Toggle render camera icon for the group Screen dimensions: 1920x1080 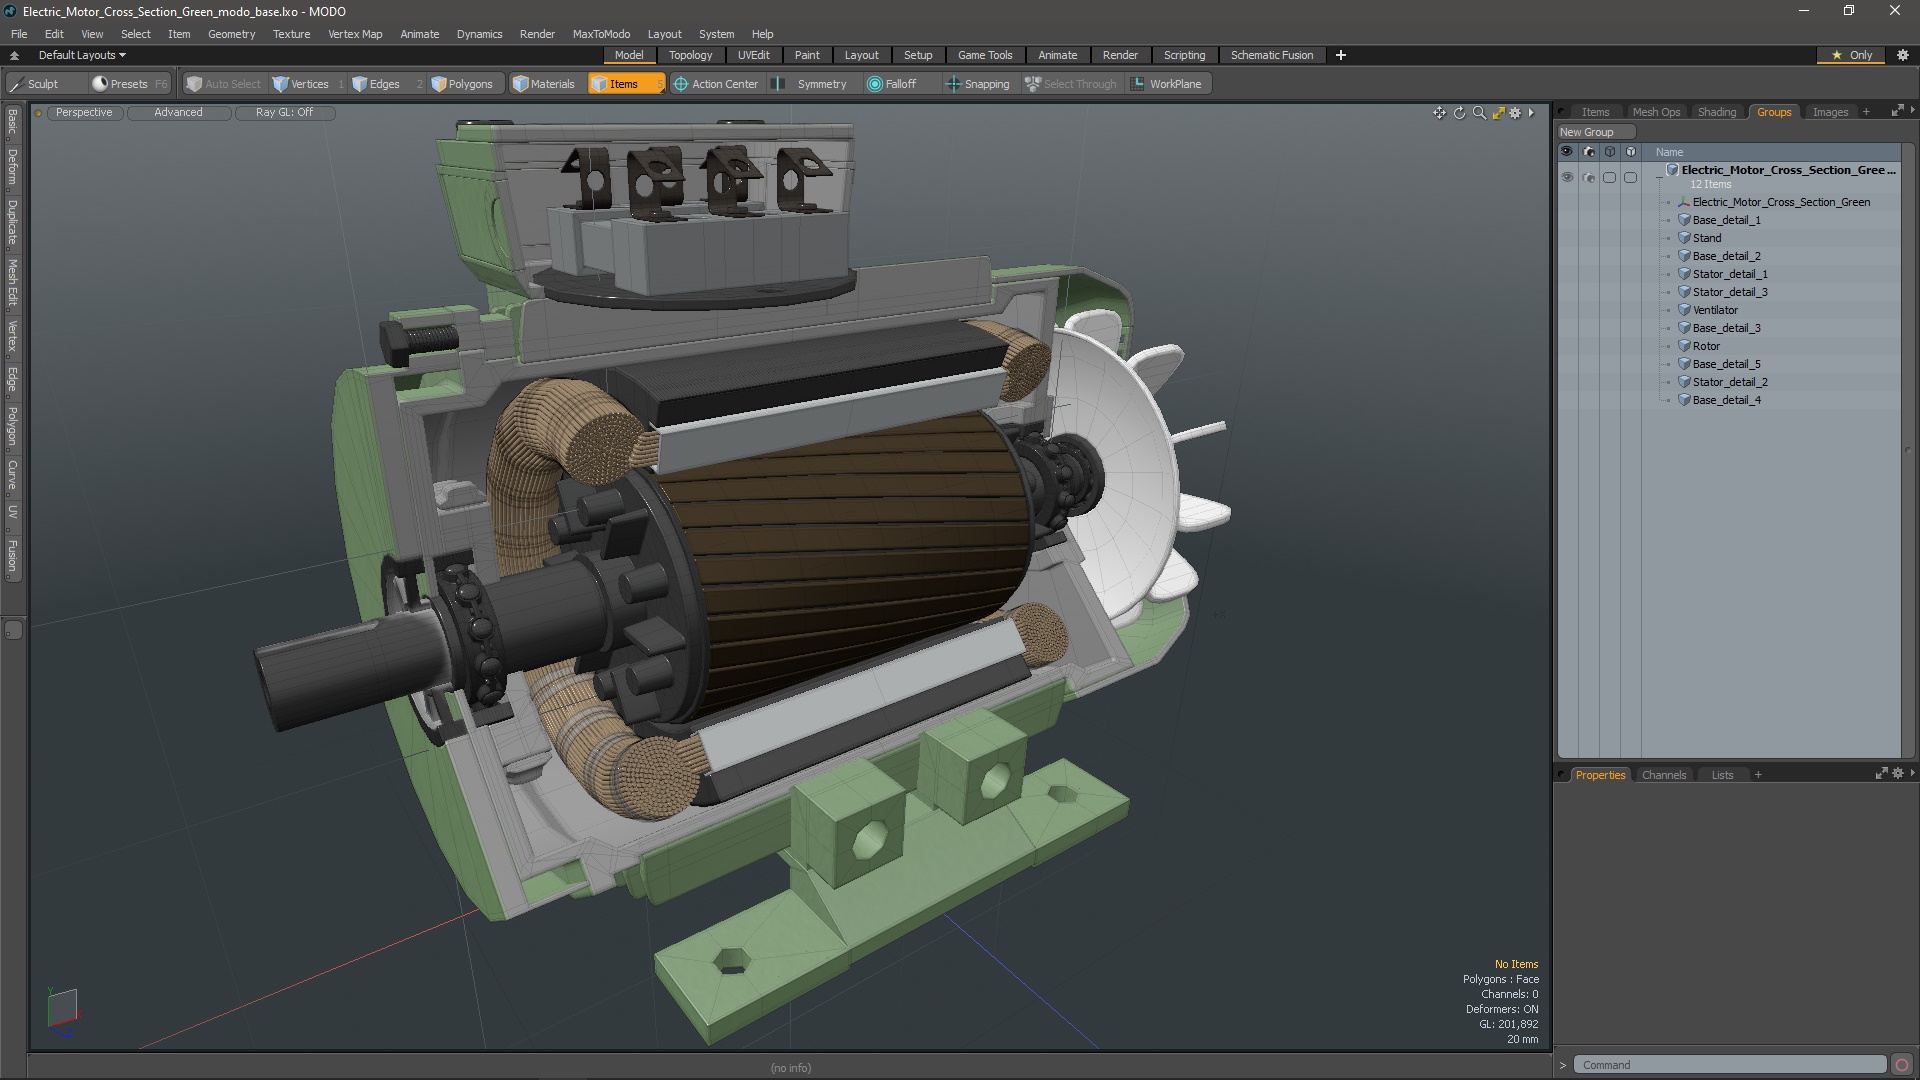pyautogui.click(x=1589, y=177)
